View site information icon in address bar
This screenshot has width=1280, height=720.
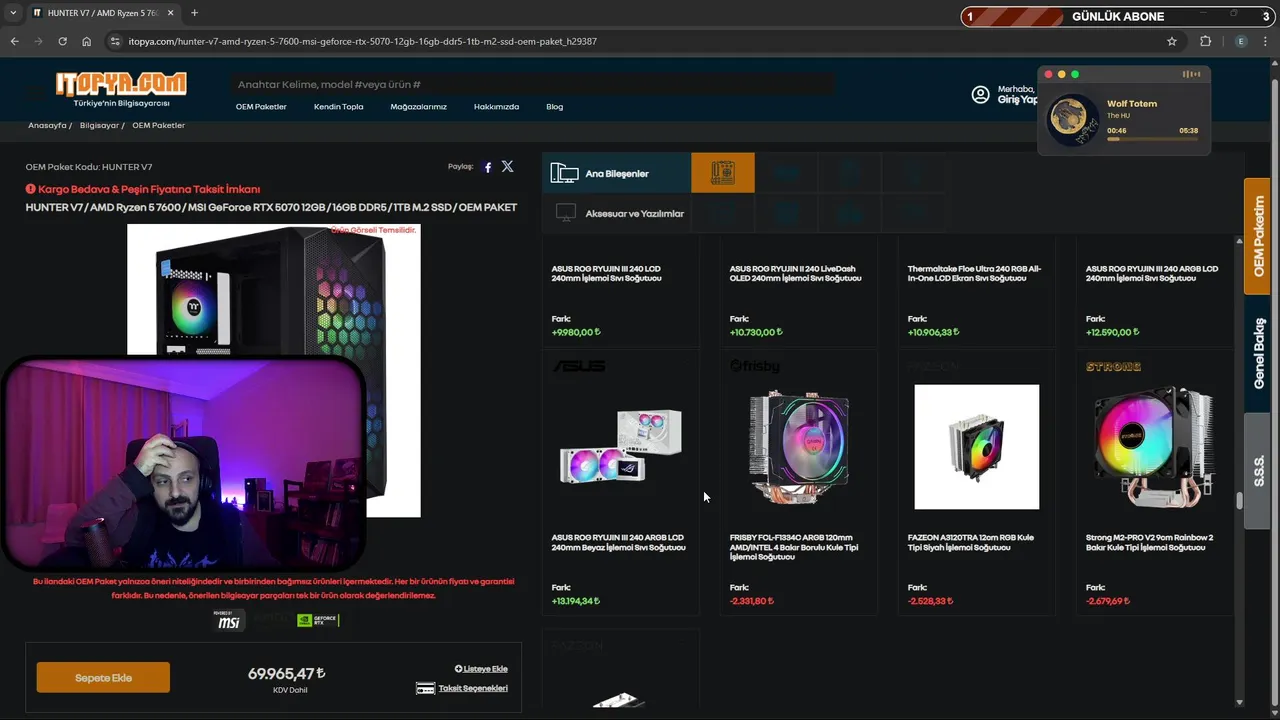pyautogui.click(x=115, y=41)
